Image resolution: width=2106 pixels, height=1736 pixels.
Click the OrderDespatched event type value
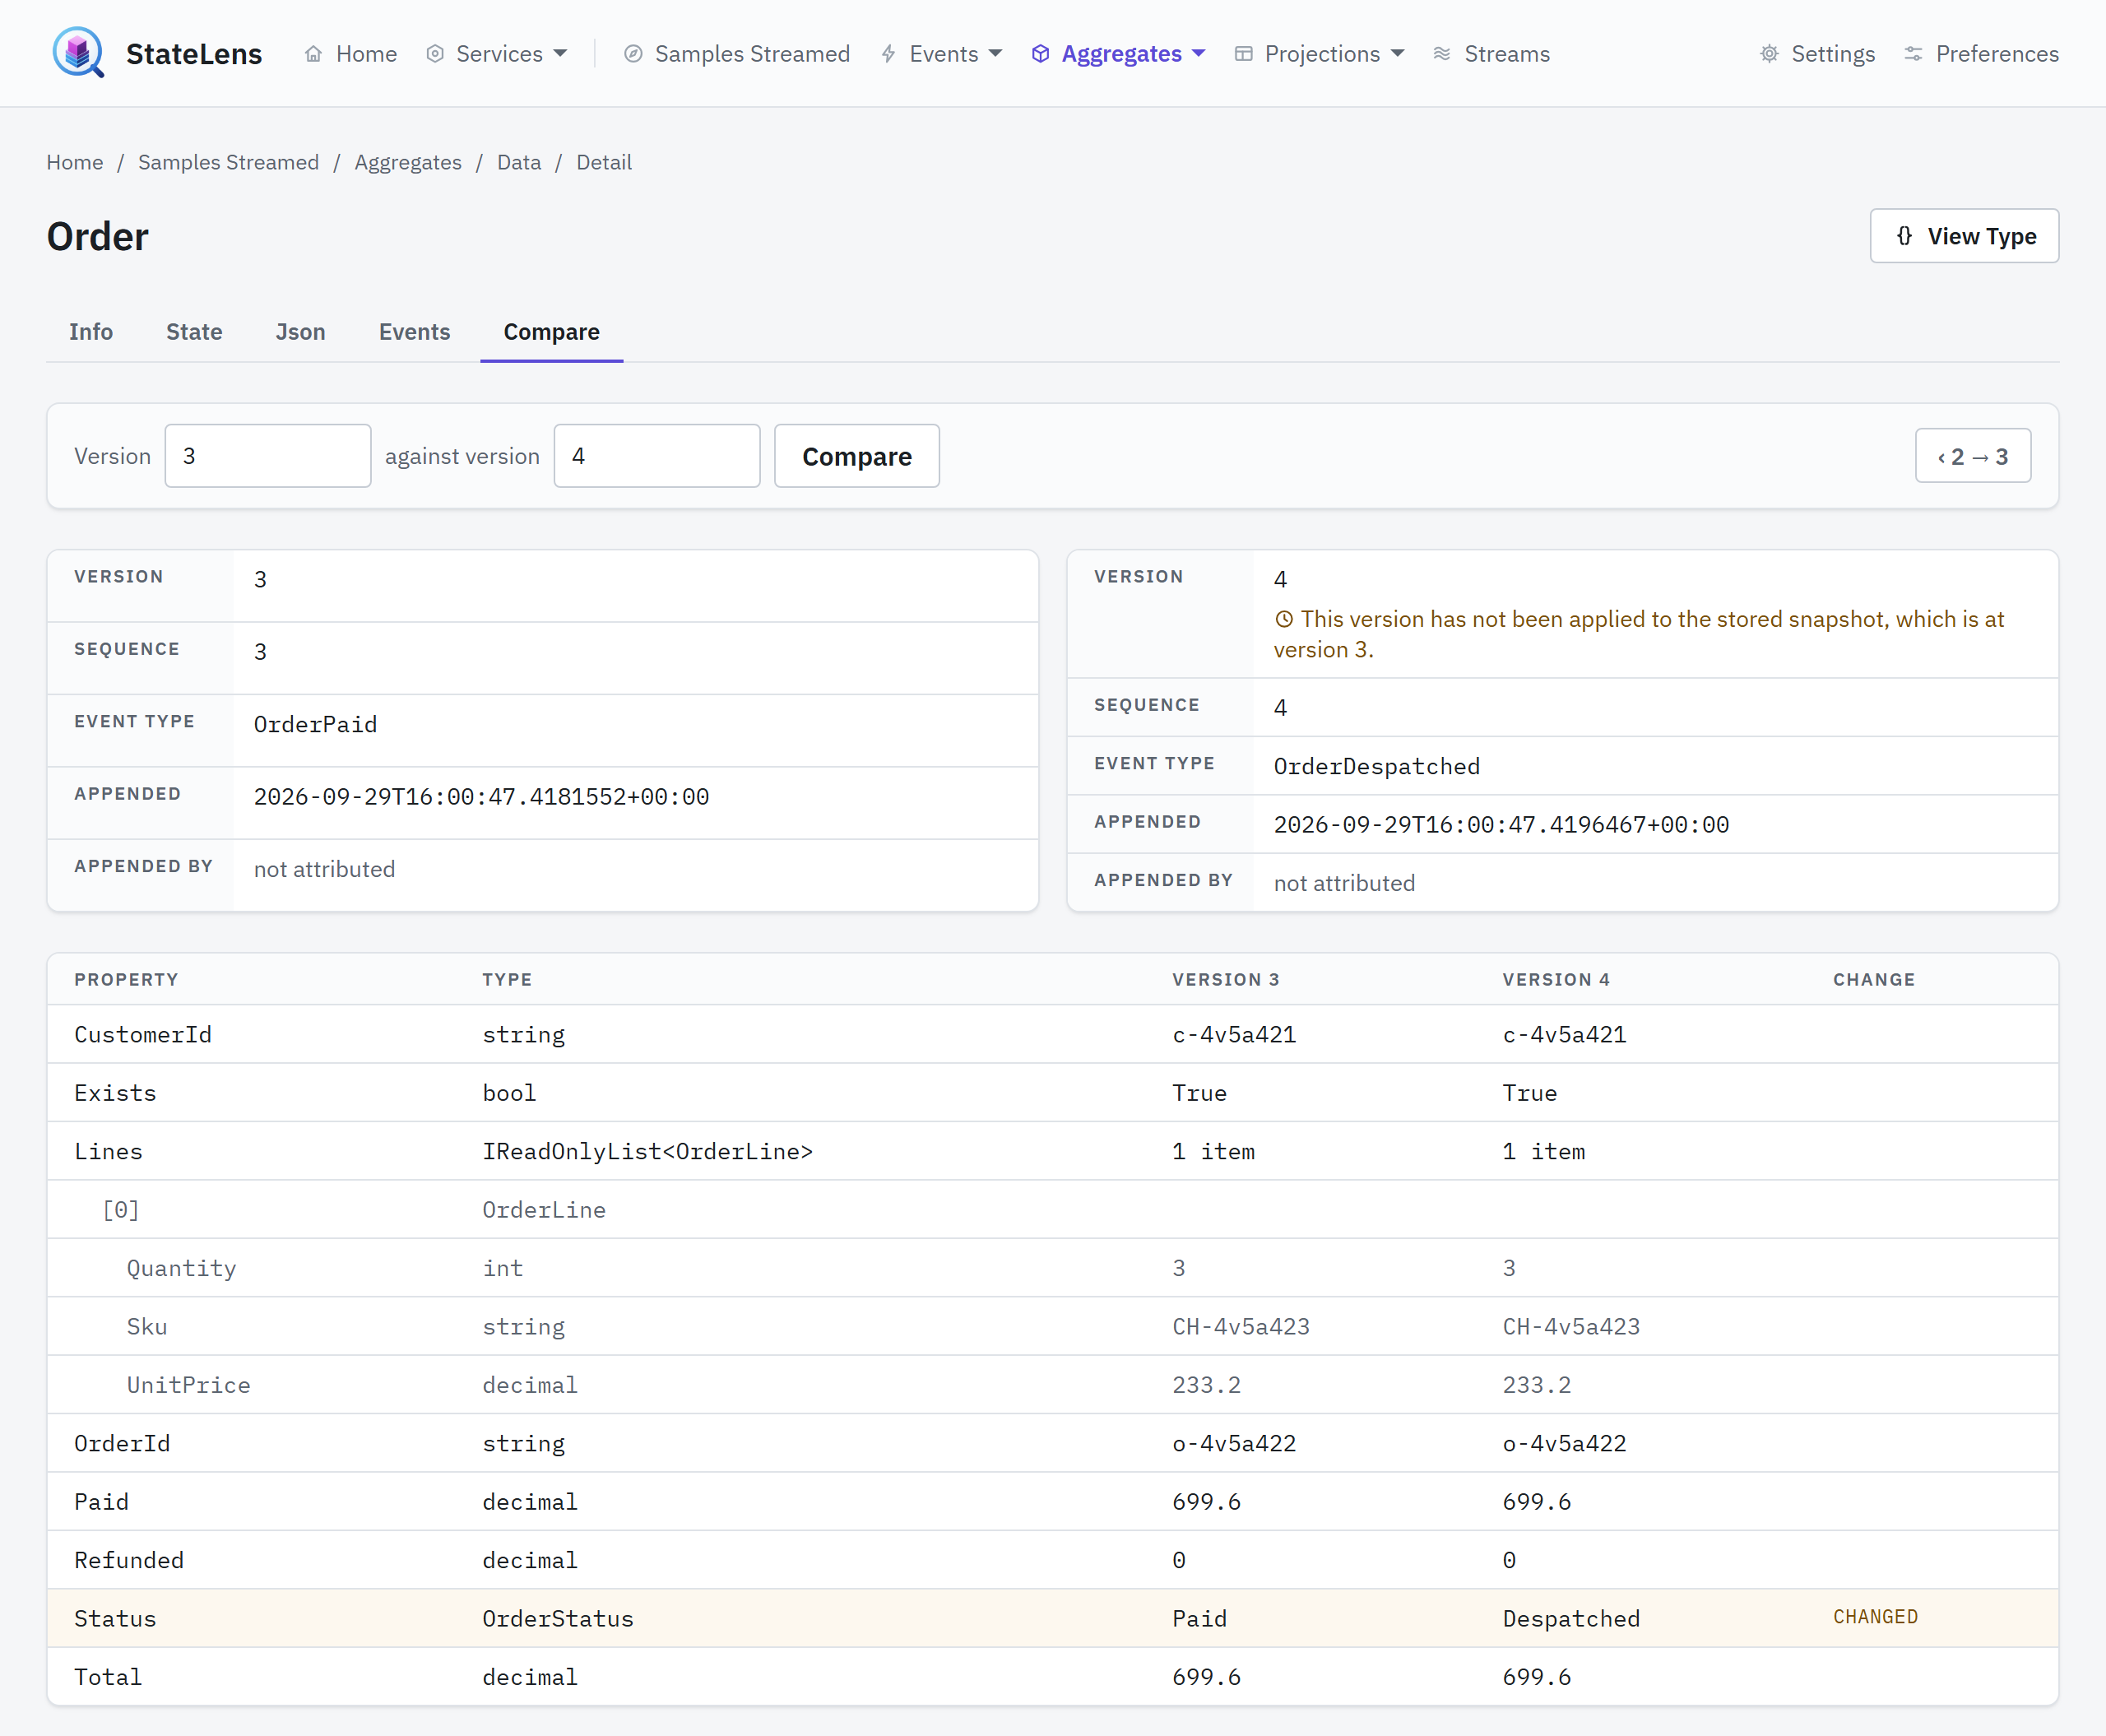point(1376,766)
